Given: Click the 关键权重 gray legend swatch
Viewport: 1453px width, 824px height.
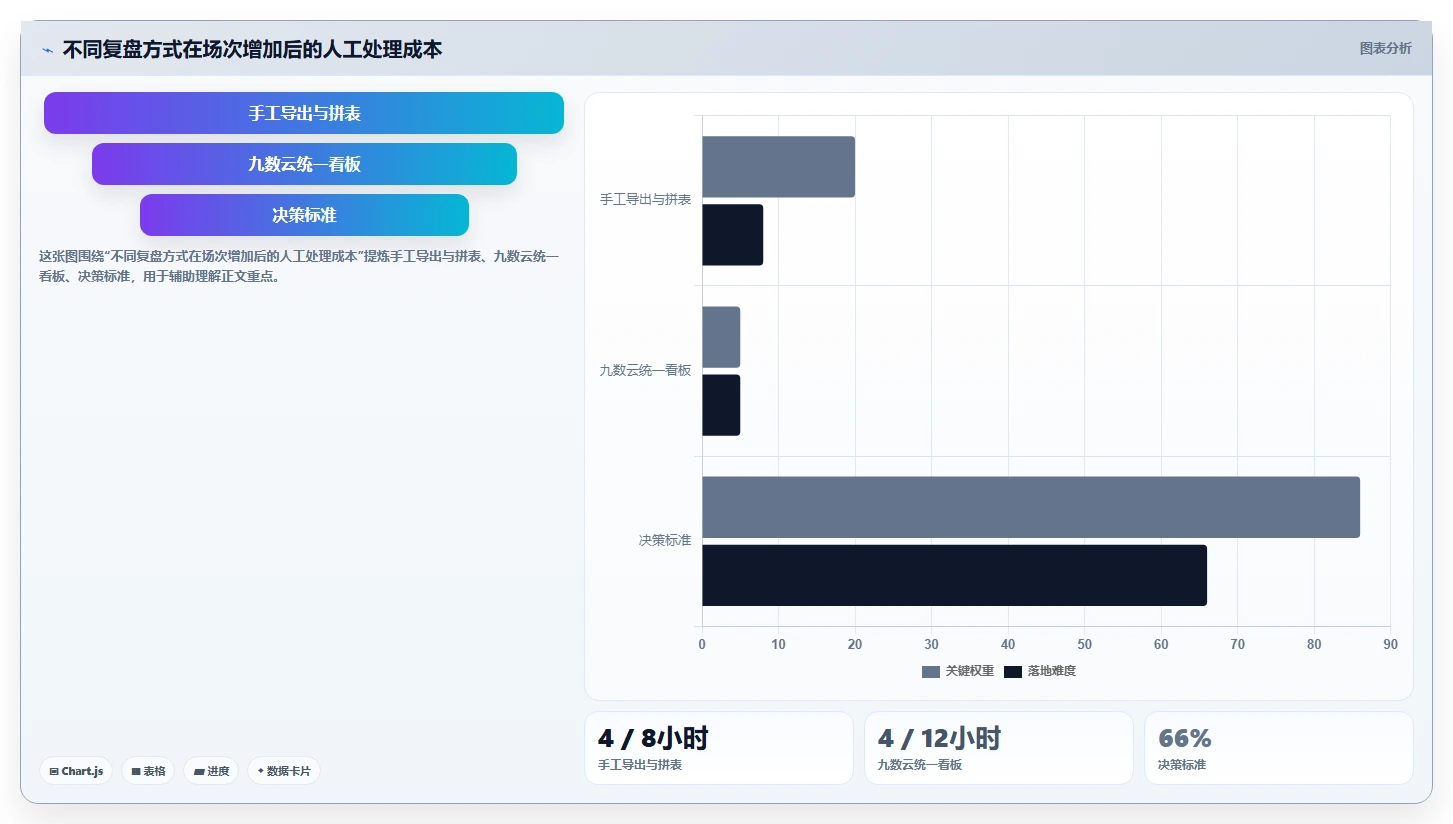Looking at the screenshot, I should point(931,672).
